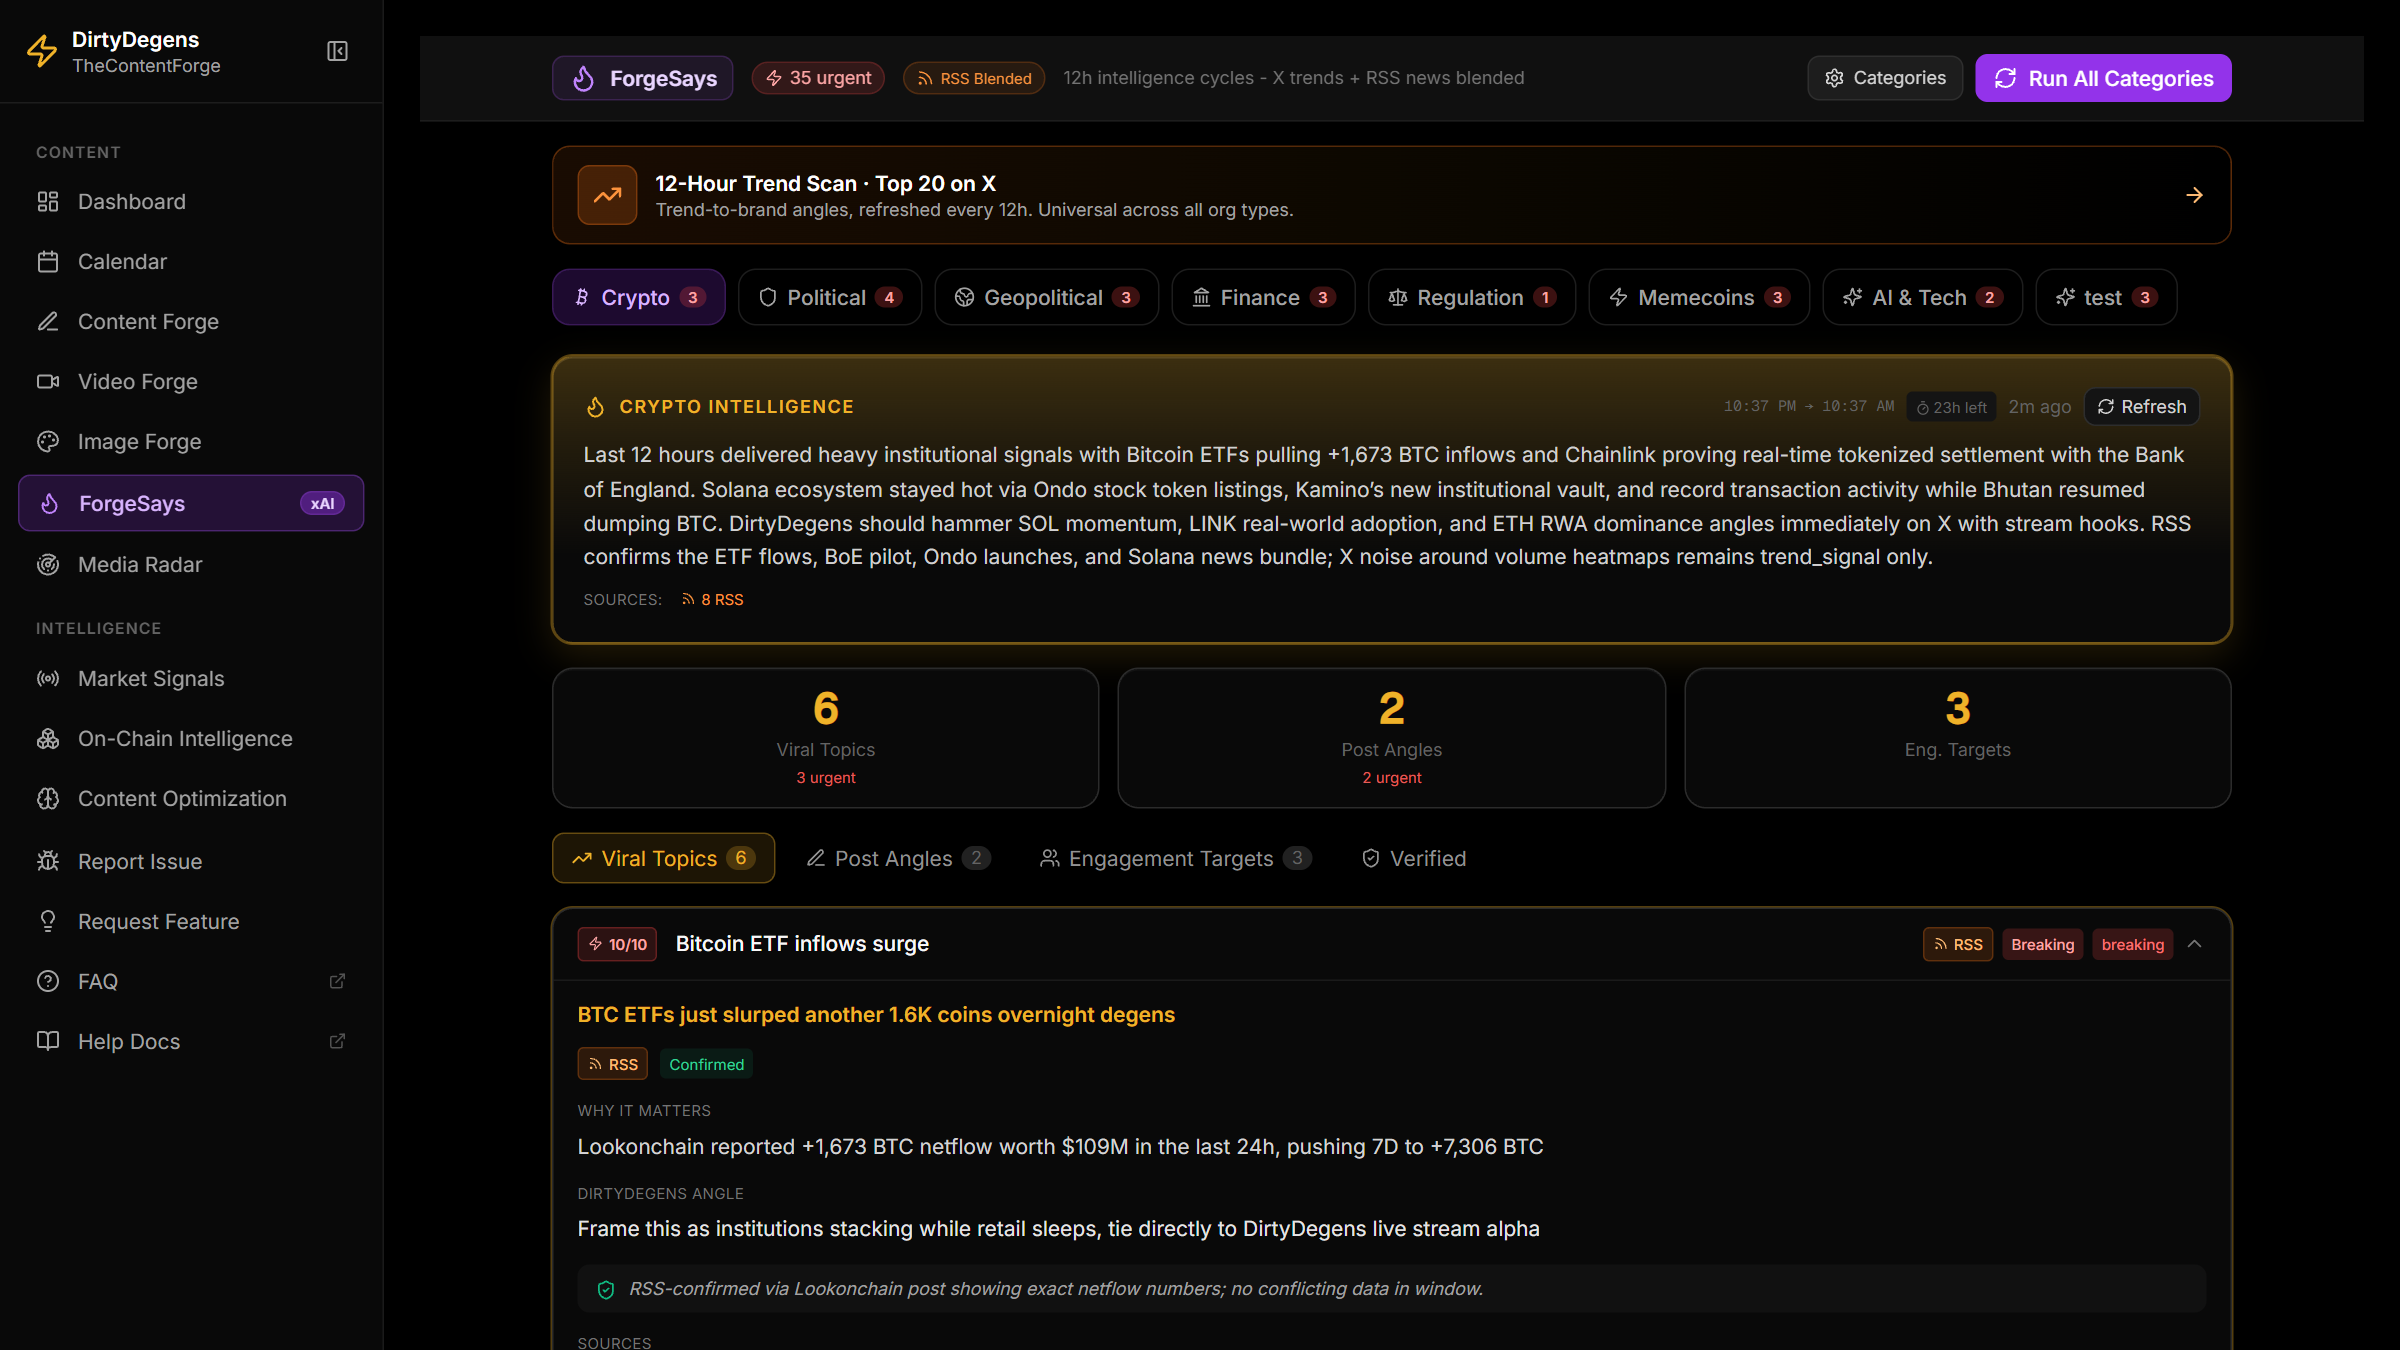2400x1350 pixels.
Task: Click the 35 urgent badge
Action: click(818, 78)
